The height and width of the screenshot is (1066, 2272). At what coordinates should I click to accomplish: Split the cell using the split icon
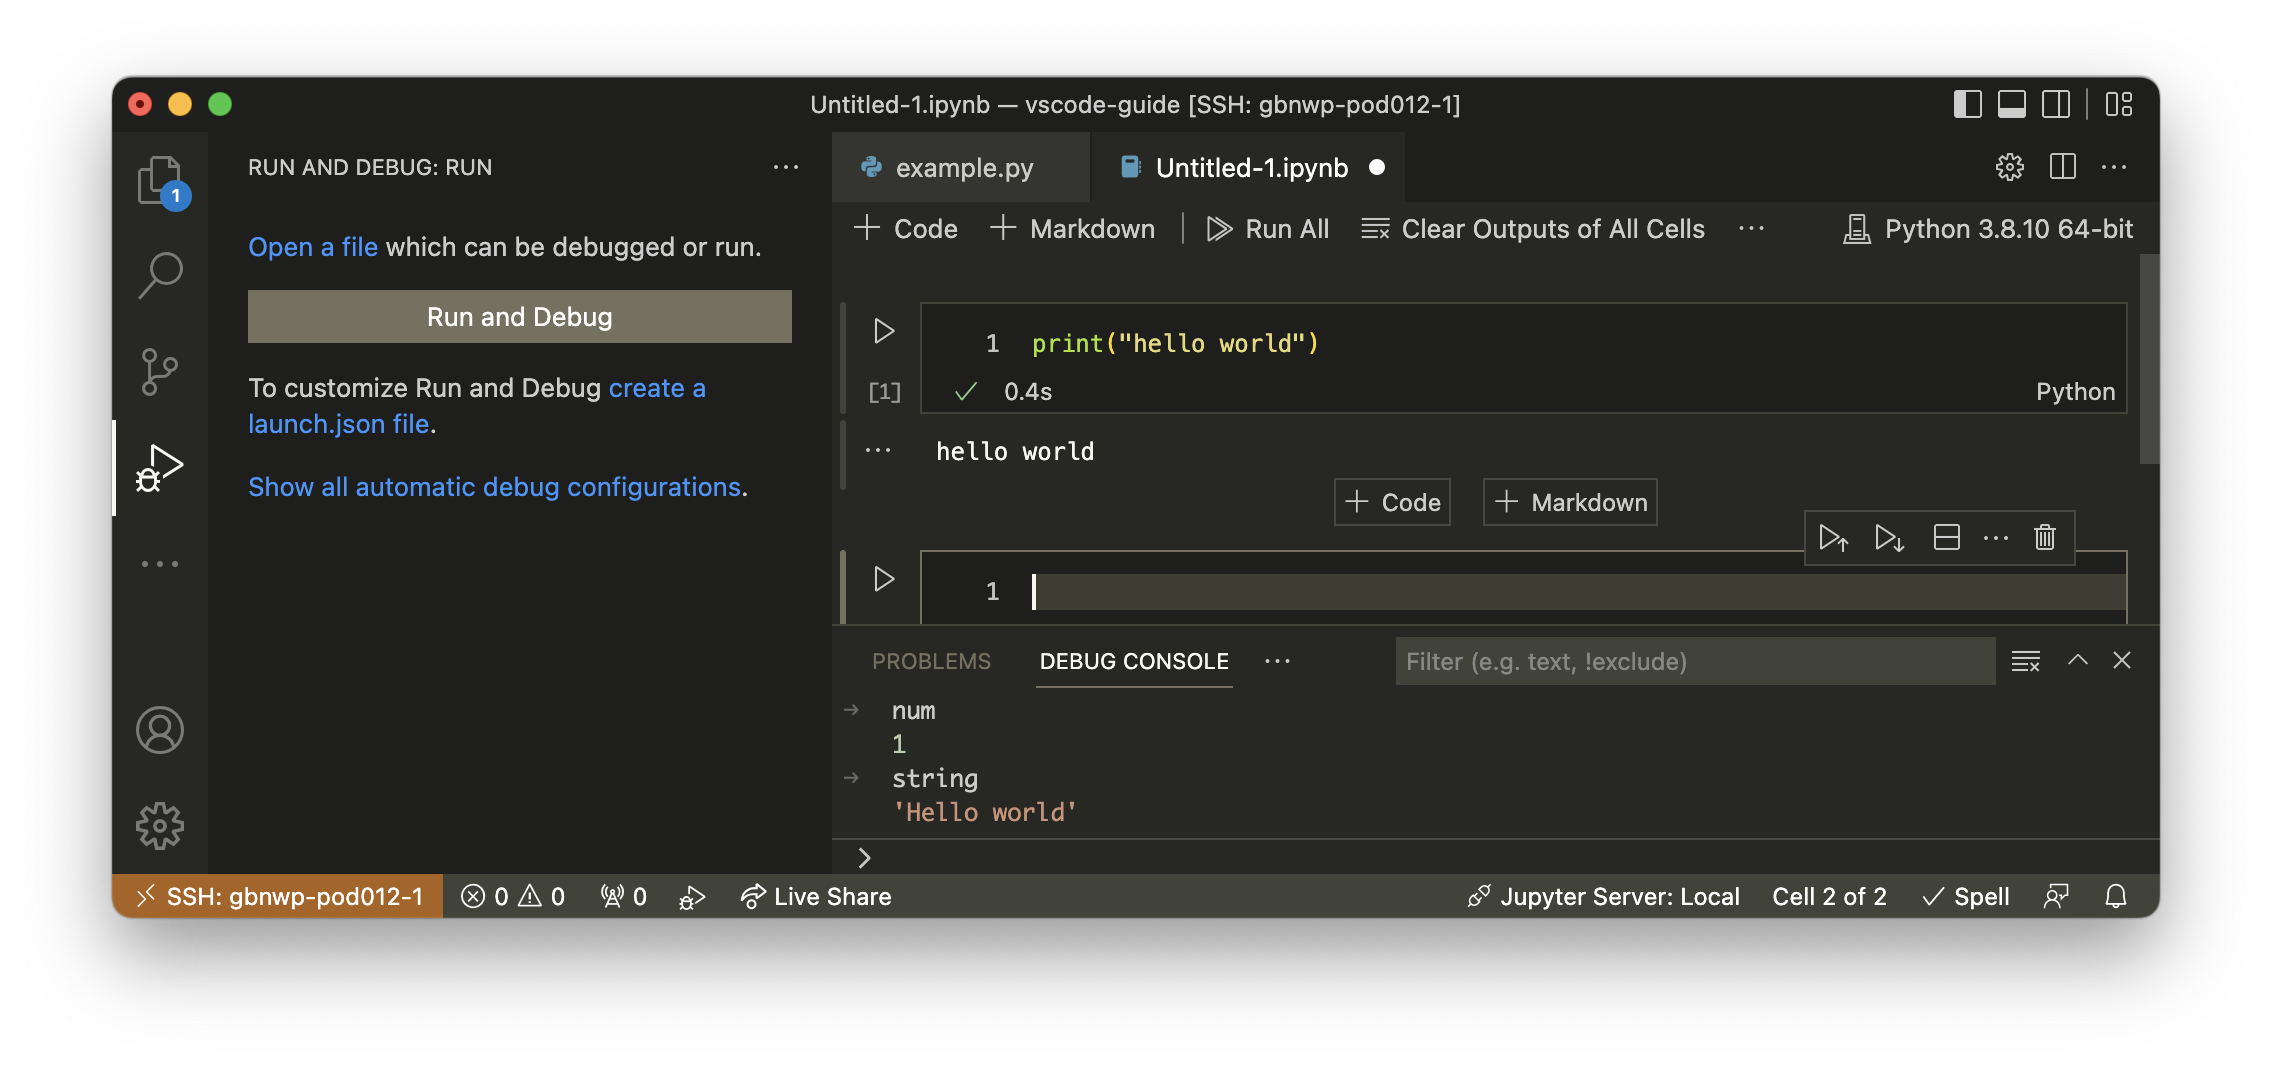[1946, 538]
